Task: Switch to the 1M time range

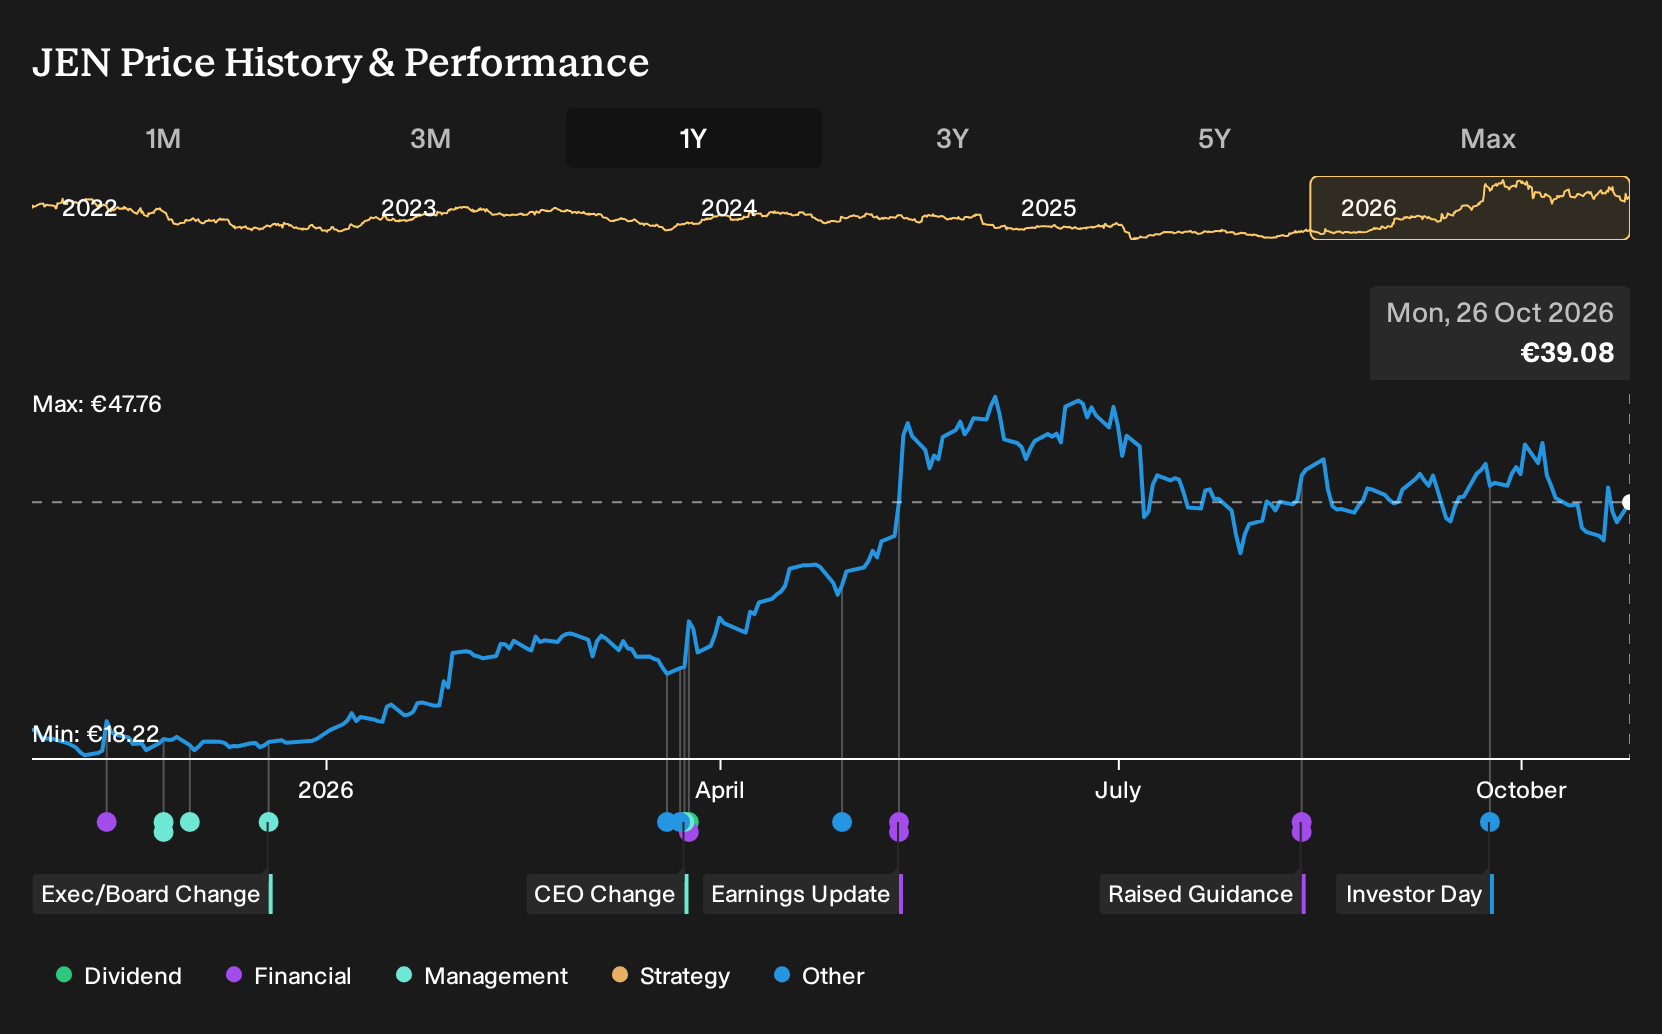Action: tap(163, 138)
